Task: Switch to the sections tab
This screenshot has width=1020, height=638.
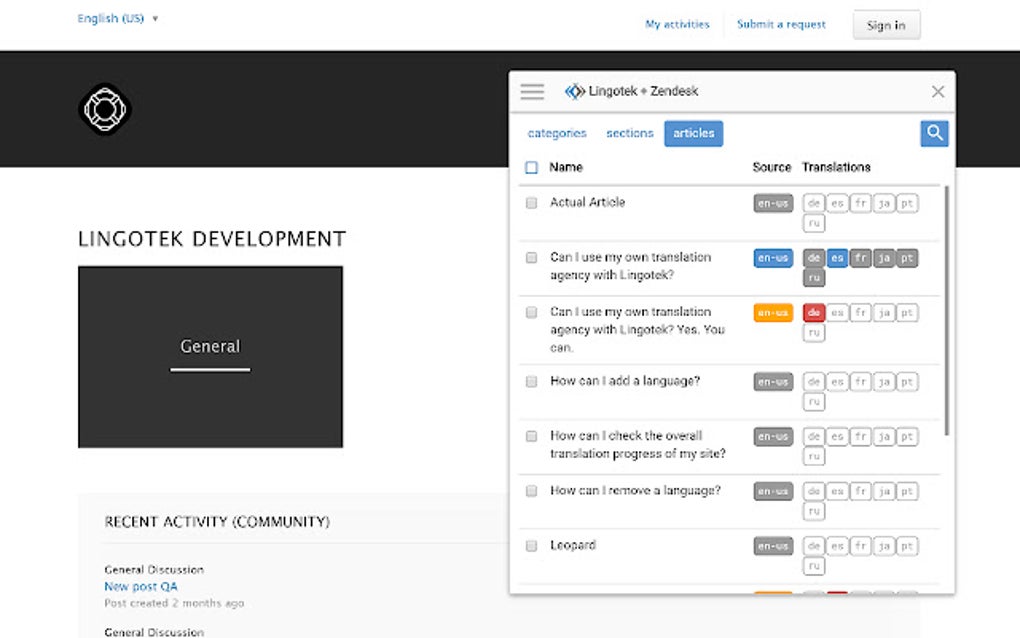Action: 628,132
